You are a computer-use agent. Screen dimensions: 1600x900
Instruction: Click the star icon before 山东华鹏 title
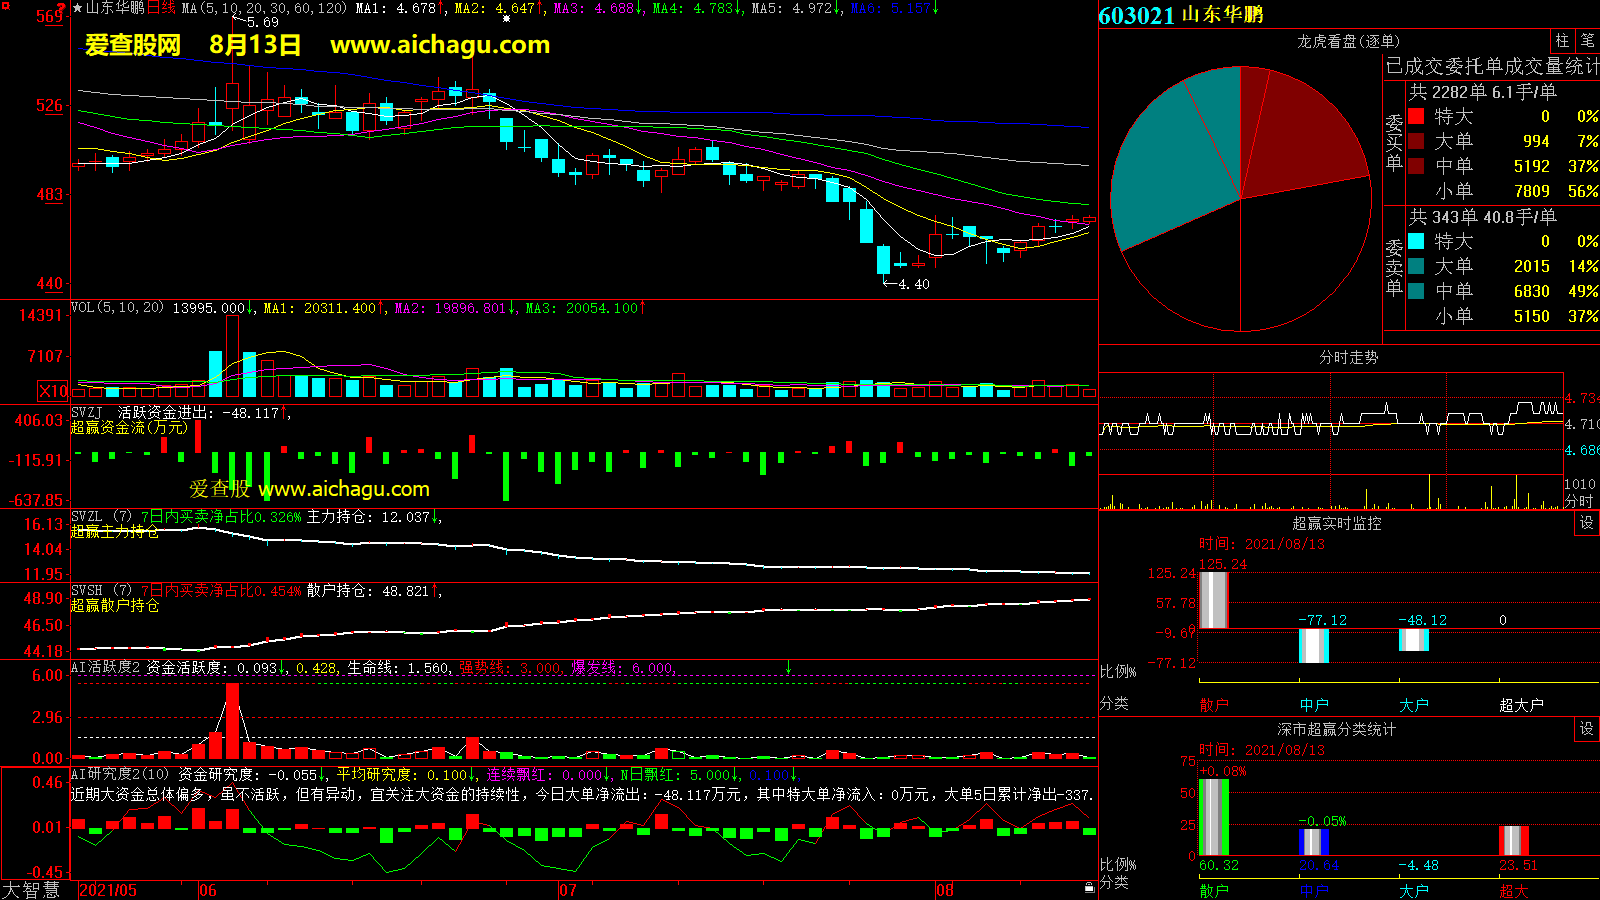pyautogui.click(x=78, y=8)
